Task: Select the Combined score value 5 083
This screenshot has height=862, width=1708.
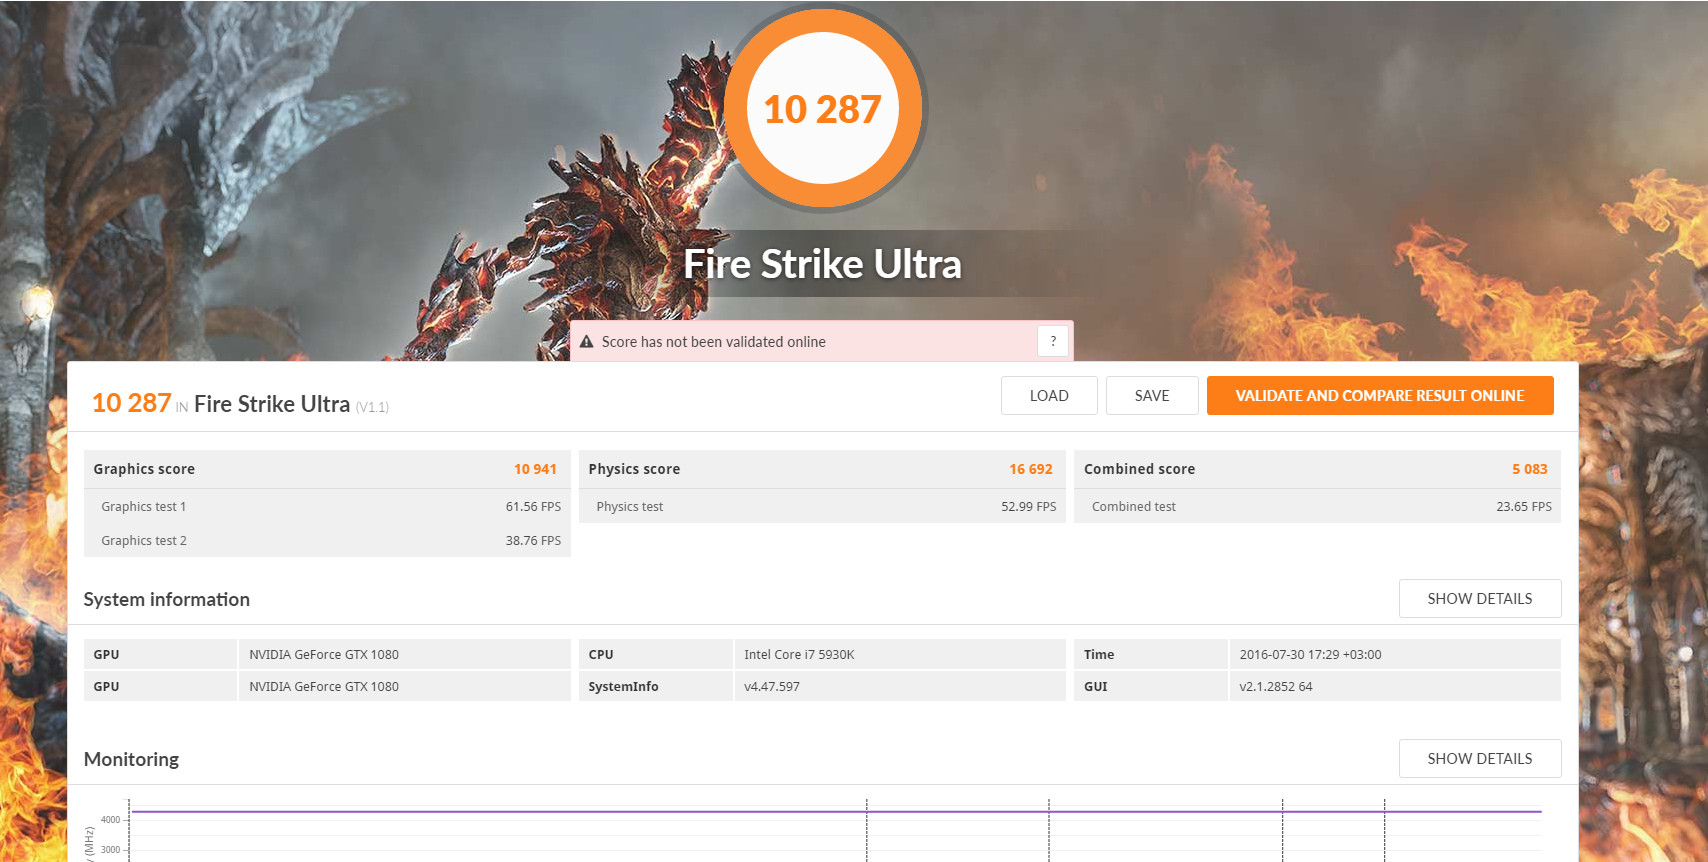Action: (1530, 469)
